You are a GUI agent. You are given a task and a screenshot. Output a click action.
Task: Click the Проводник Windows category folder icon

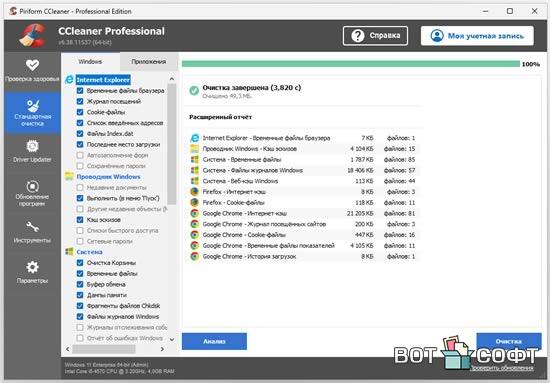coord(69,176)
